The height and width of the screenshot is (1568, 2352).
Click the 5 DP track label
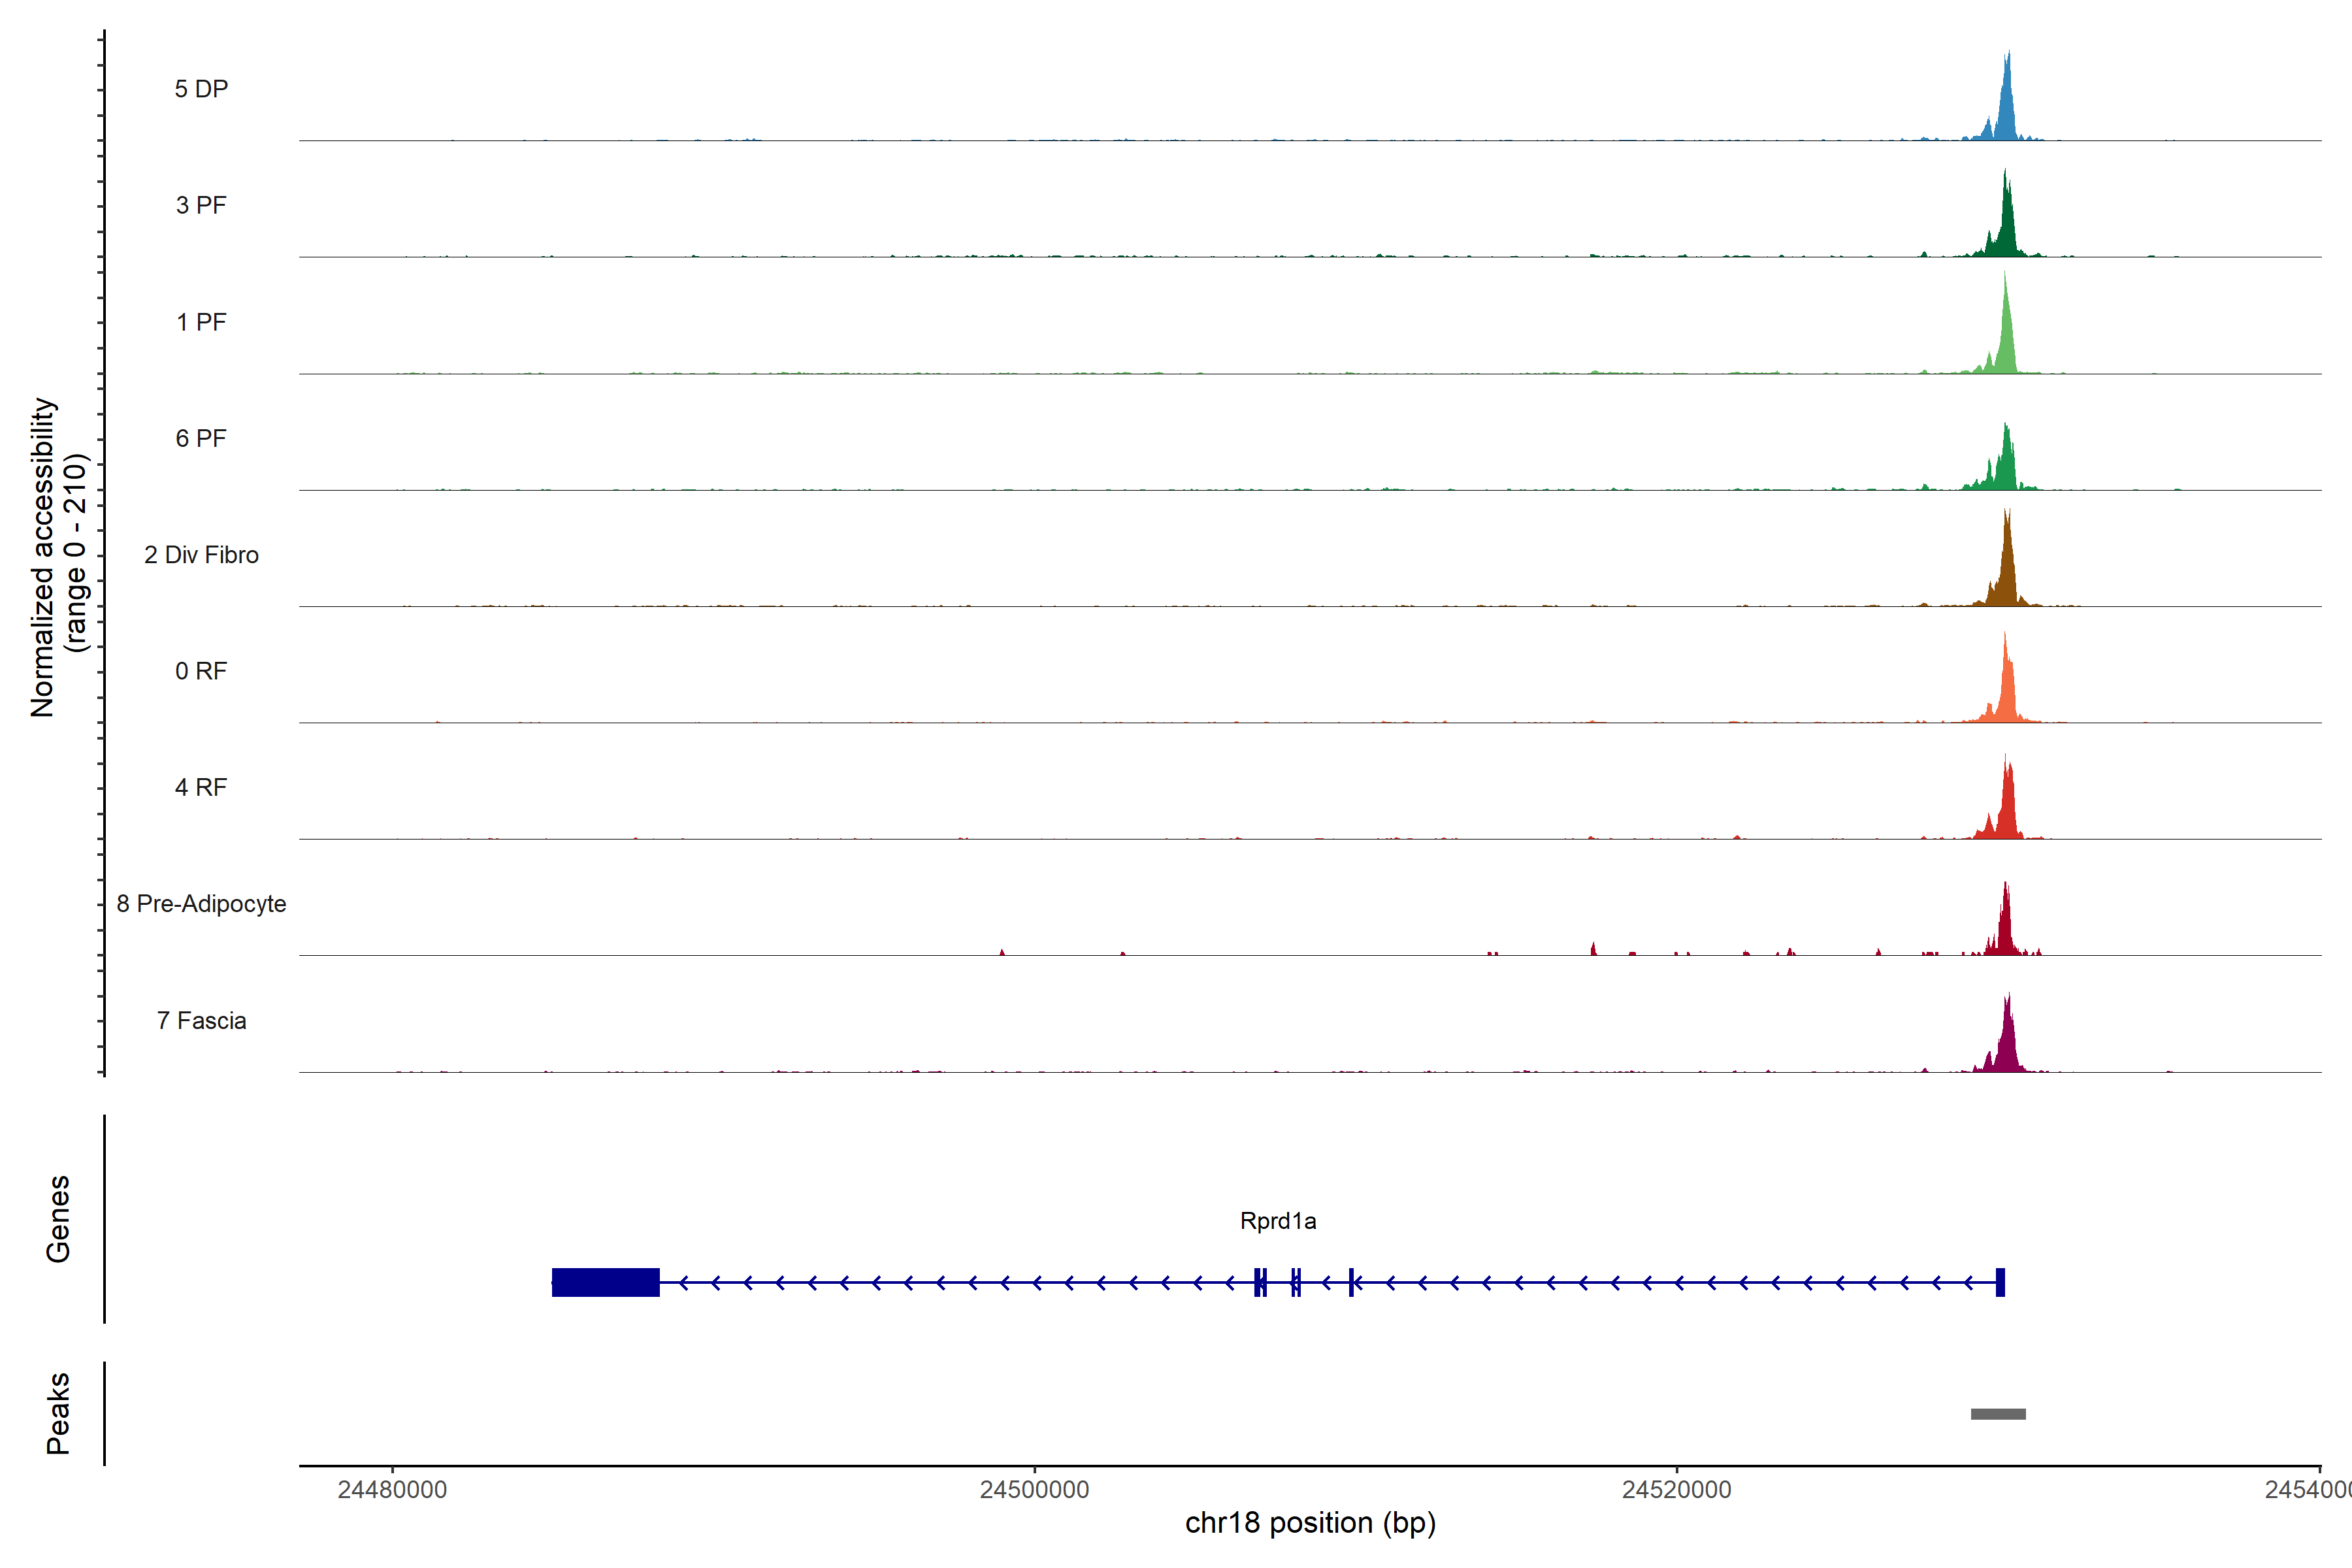(x=201, y=89)
